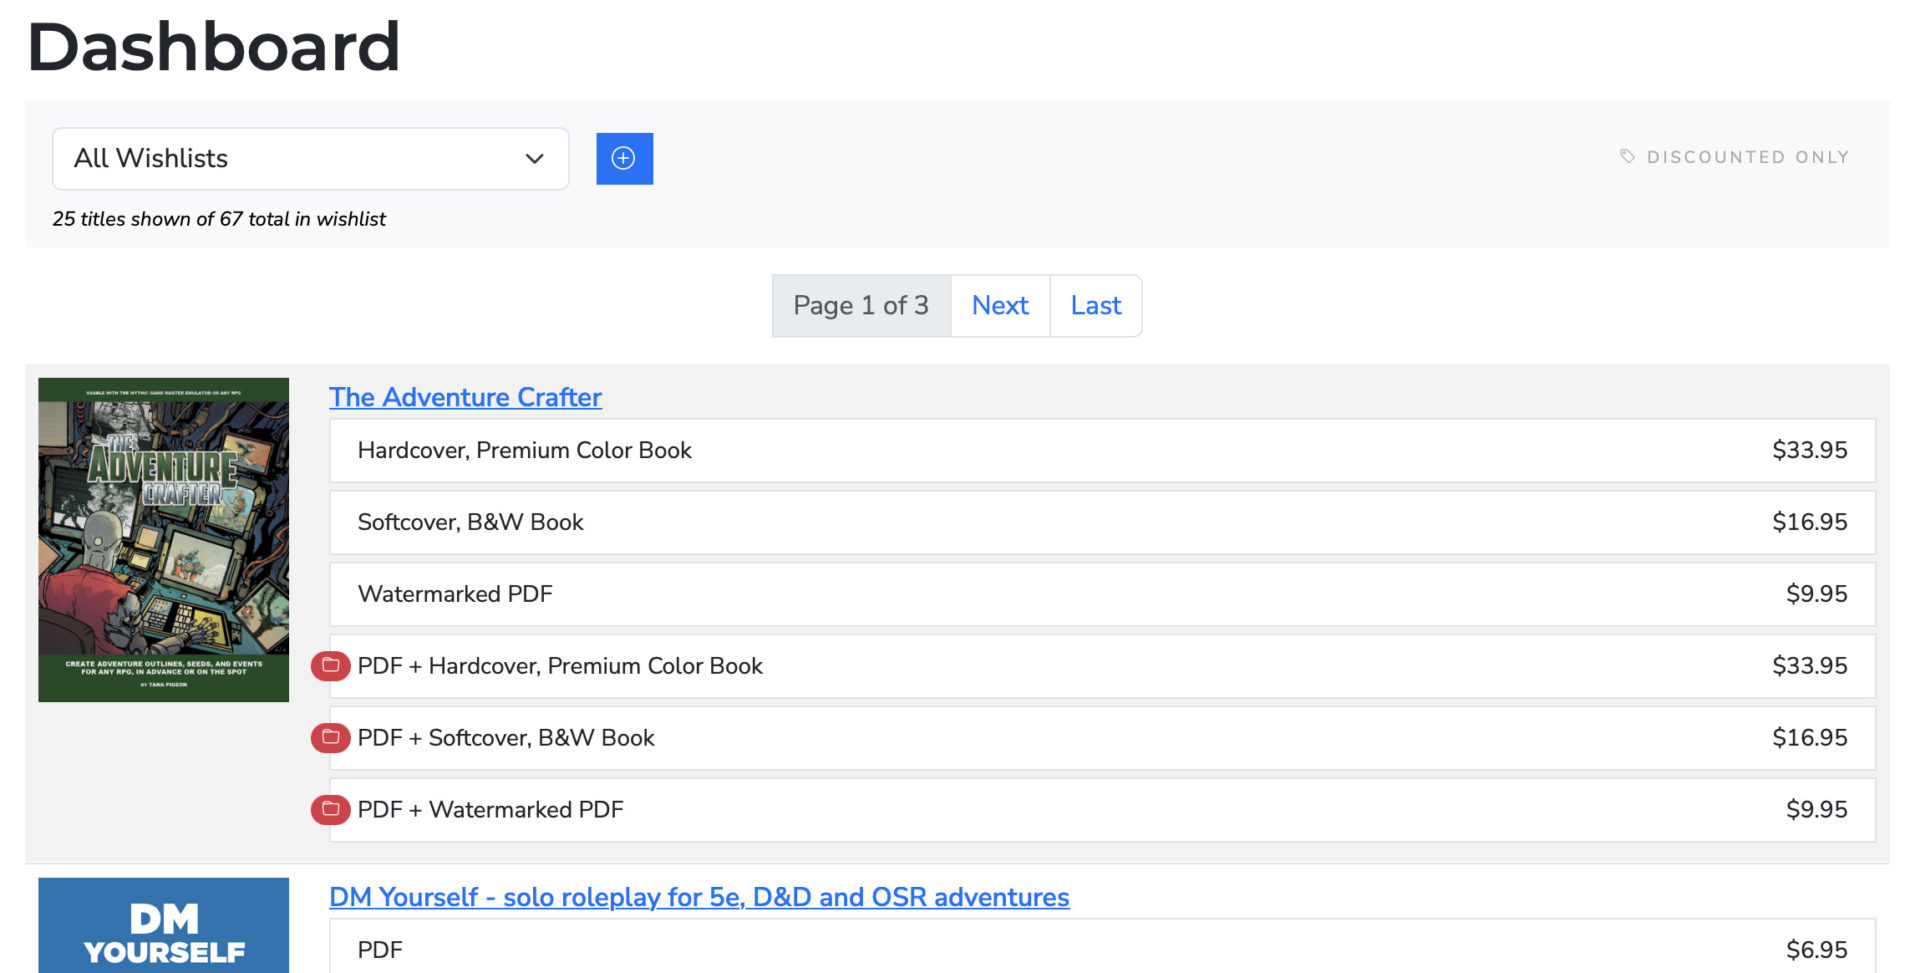Open the DM Yourself solo roleplay link
1920x973 pixels.
(699, 897)
